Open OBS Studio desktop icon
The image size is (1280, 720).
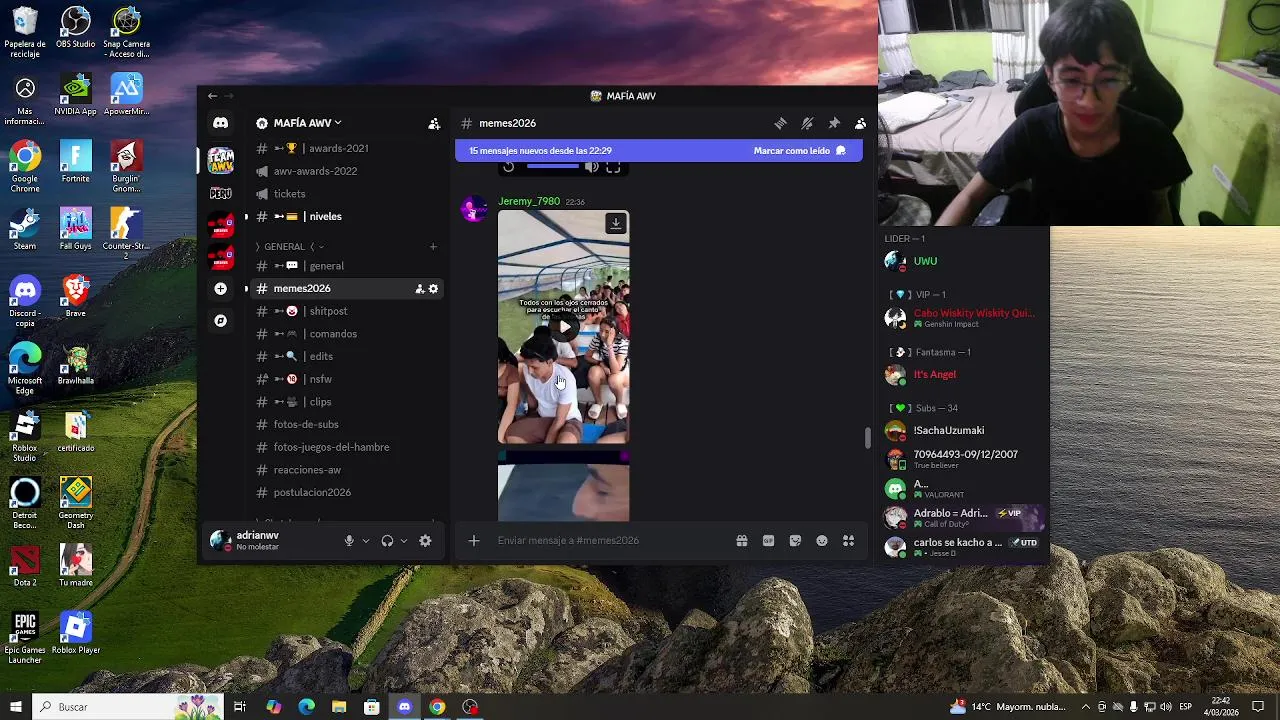click(75, 28)
